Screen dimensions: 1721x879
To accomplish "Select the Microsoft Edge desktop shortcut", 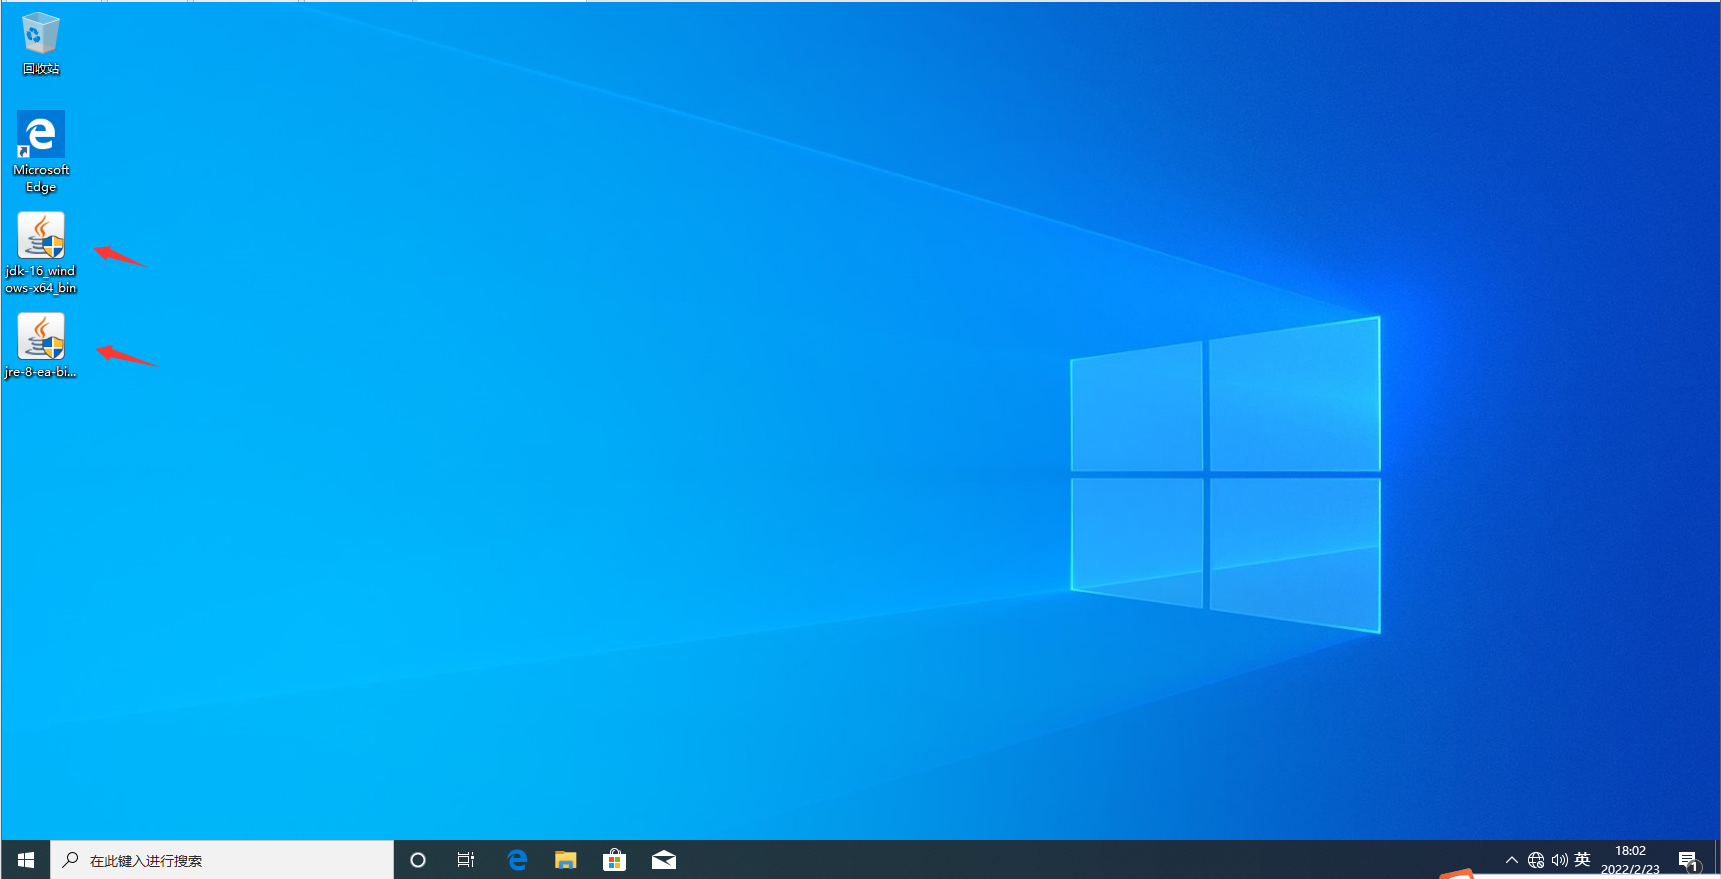I will tap(41, 151).
